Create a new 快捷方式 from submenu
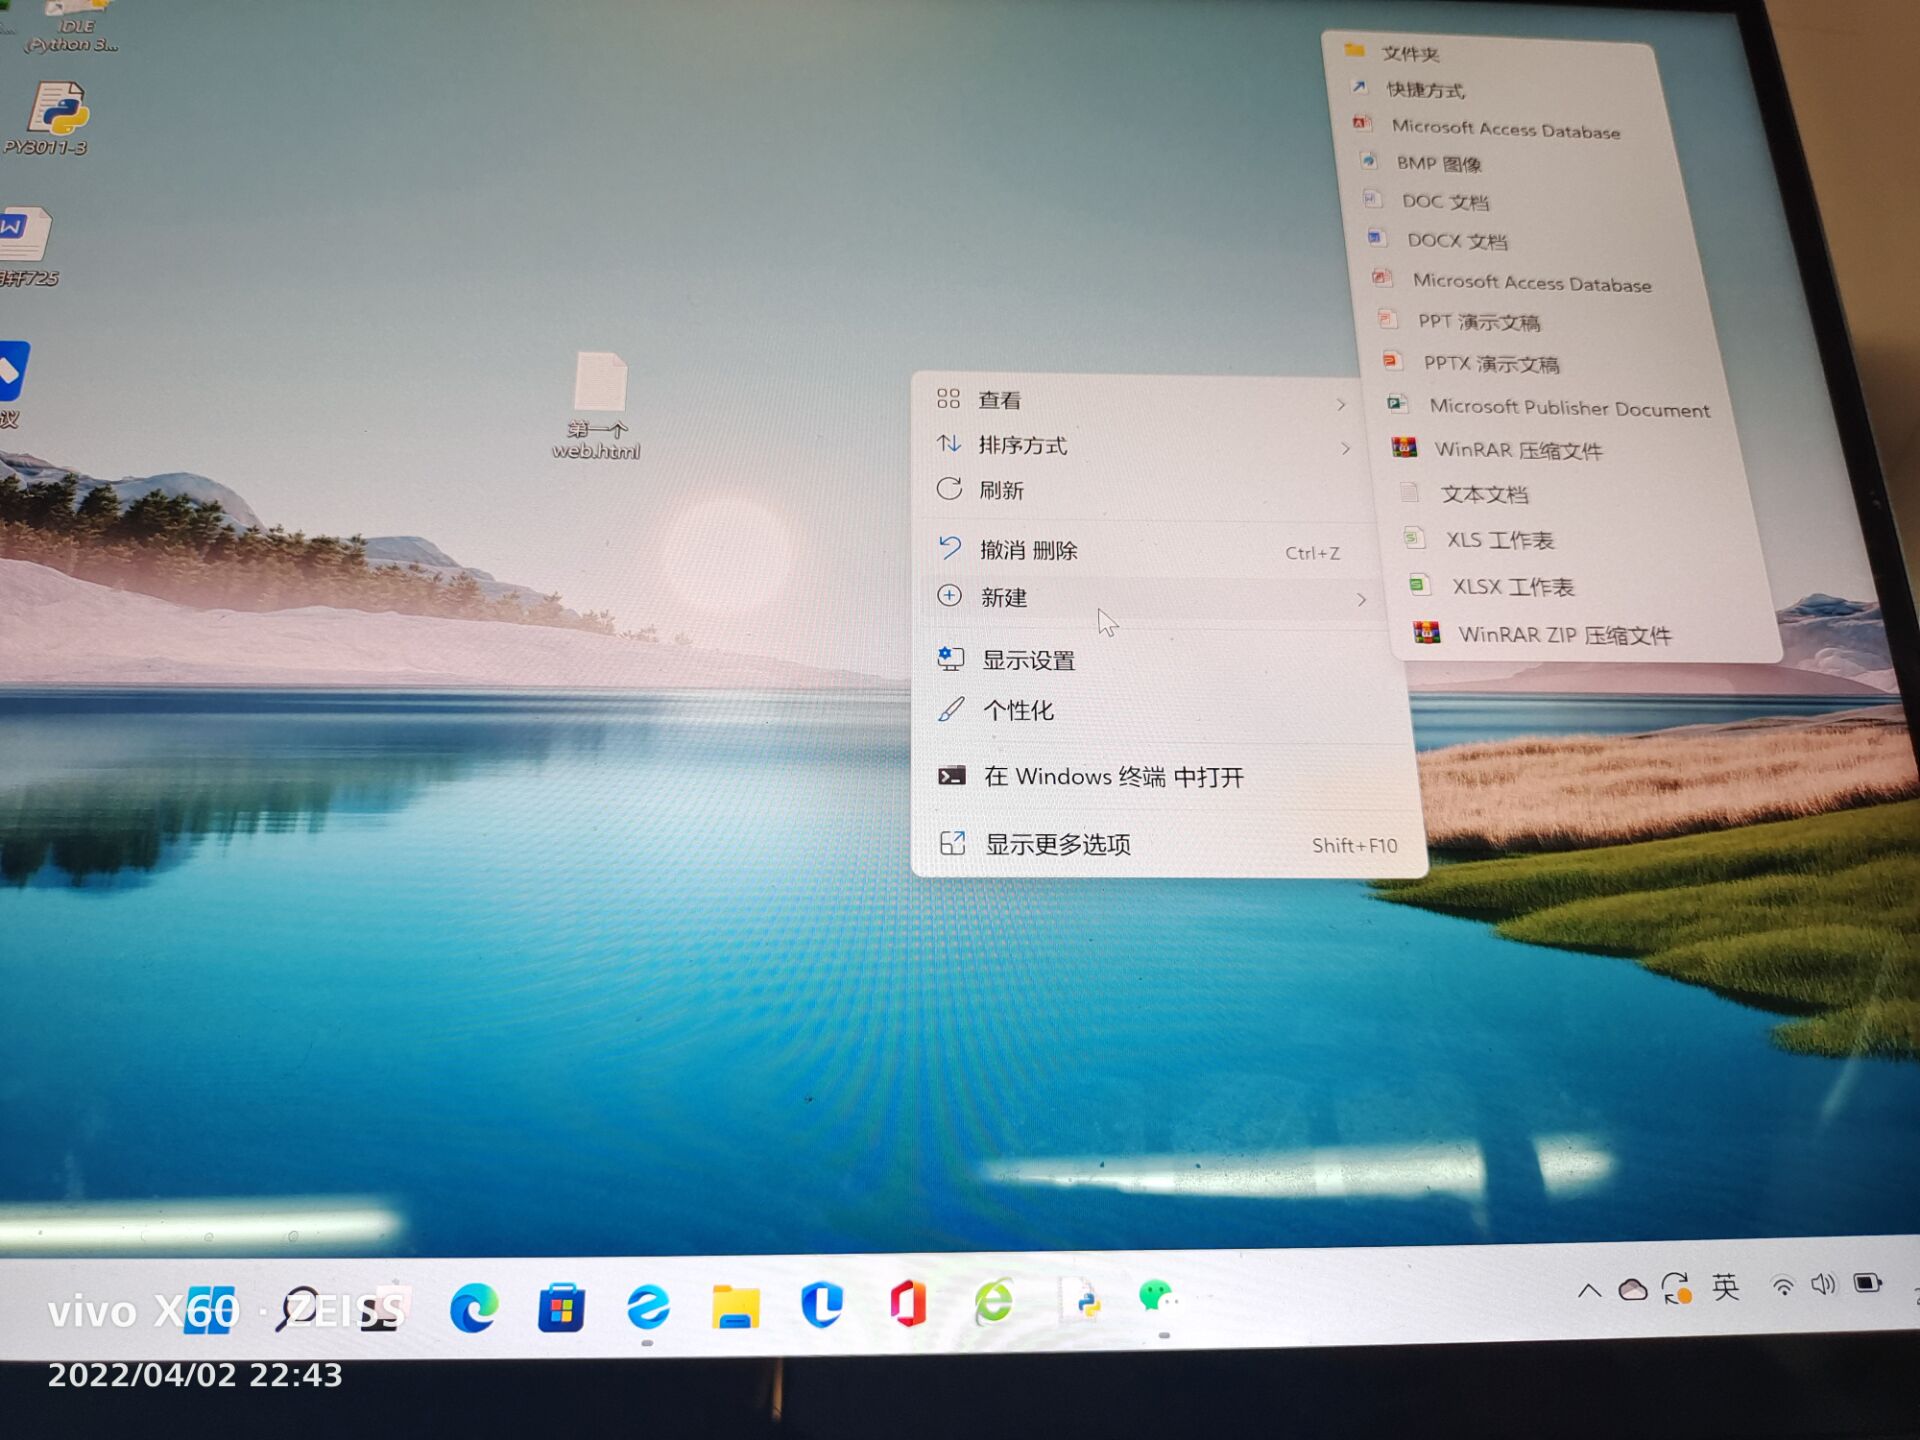Image resolution: width=1920 pixels, height=1440 pixels. 1497,90
